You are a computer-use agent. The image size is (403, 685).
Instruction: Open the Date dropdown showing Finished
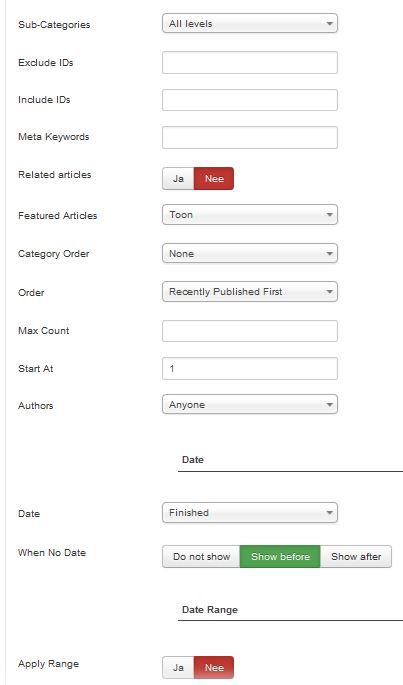tap(250, 513)
